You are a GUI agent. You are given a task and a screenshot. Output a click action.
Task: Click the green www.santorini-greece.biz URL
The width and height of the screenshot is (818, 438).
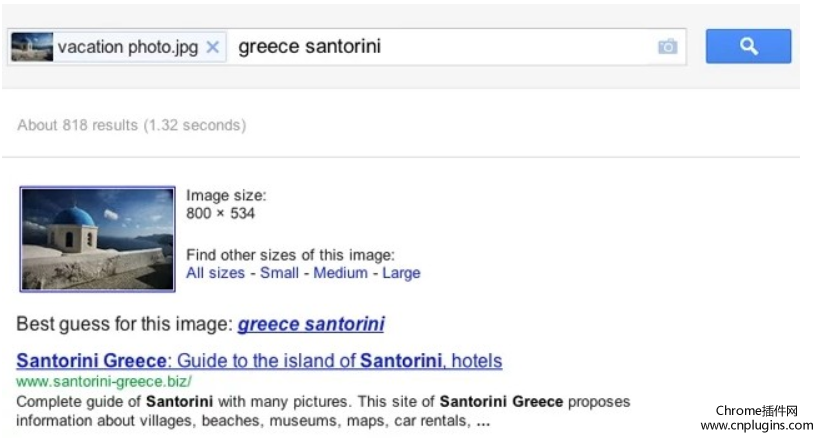(x=104, y=382)
